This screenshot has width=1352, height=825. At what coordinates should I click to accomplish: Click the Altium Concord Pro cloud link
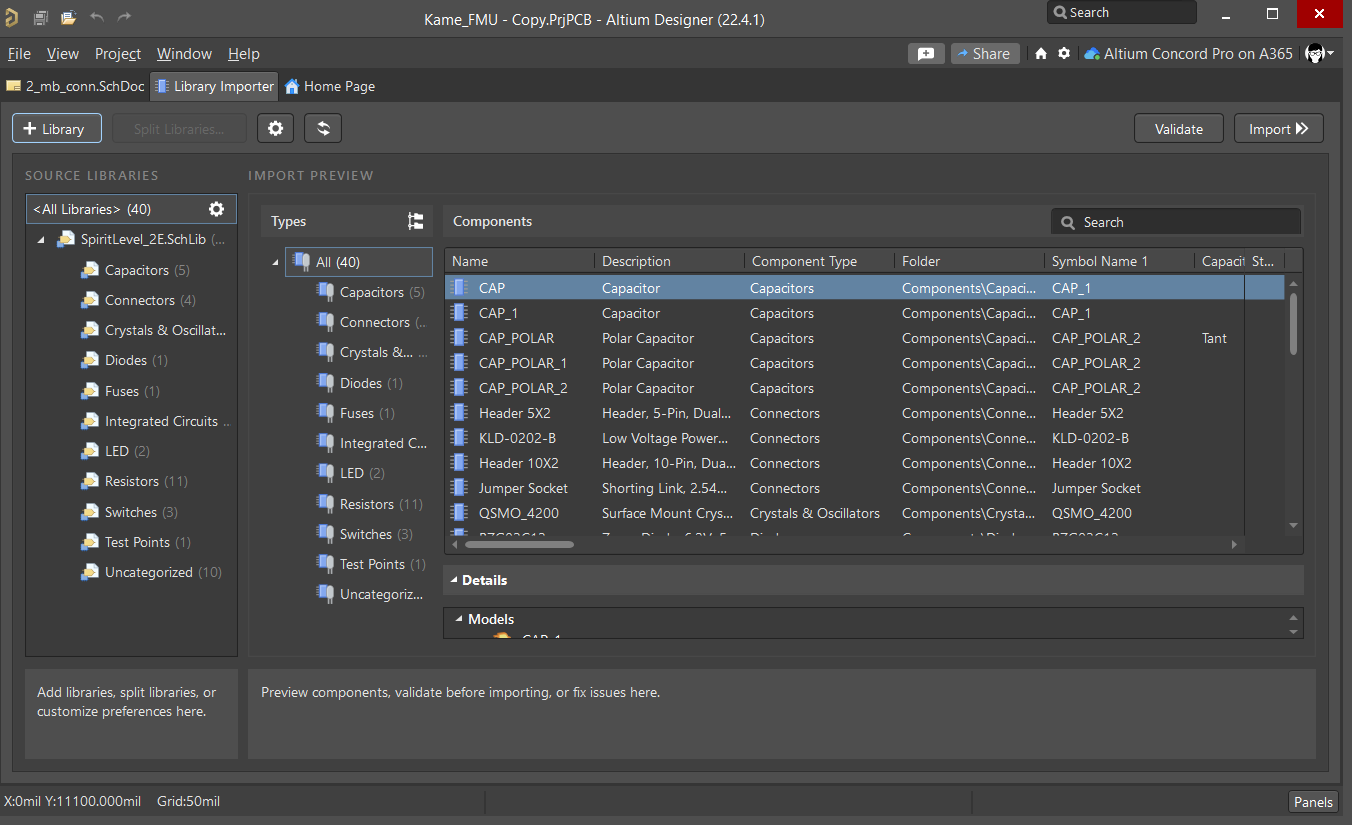[1188, 53]
